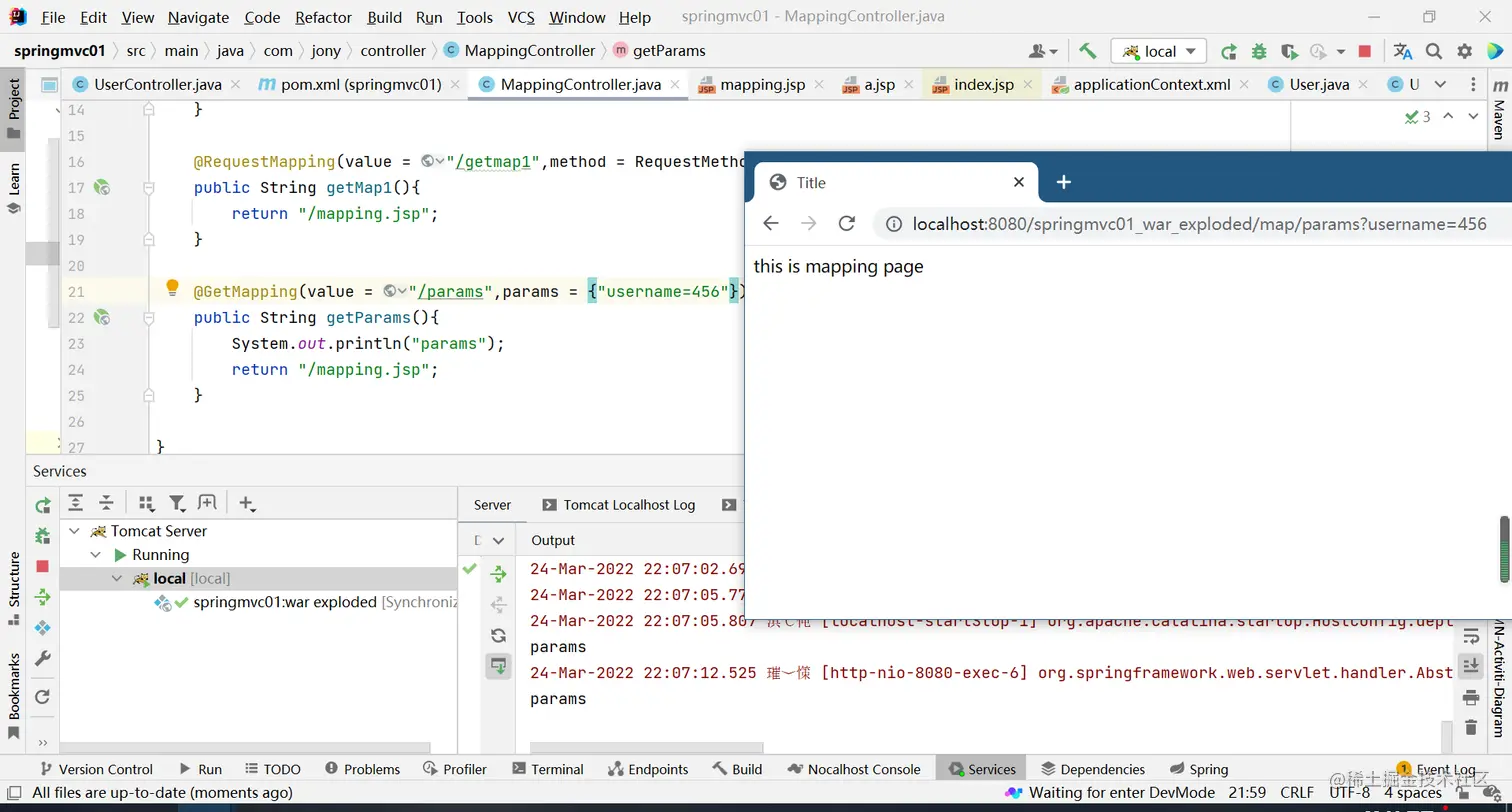Go back in the browser window

(770, 223)
